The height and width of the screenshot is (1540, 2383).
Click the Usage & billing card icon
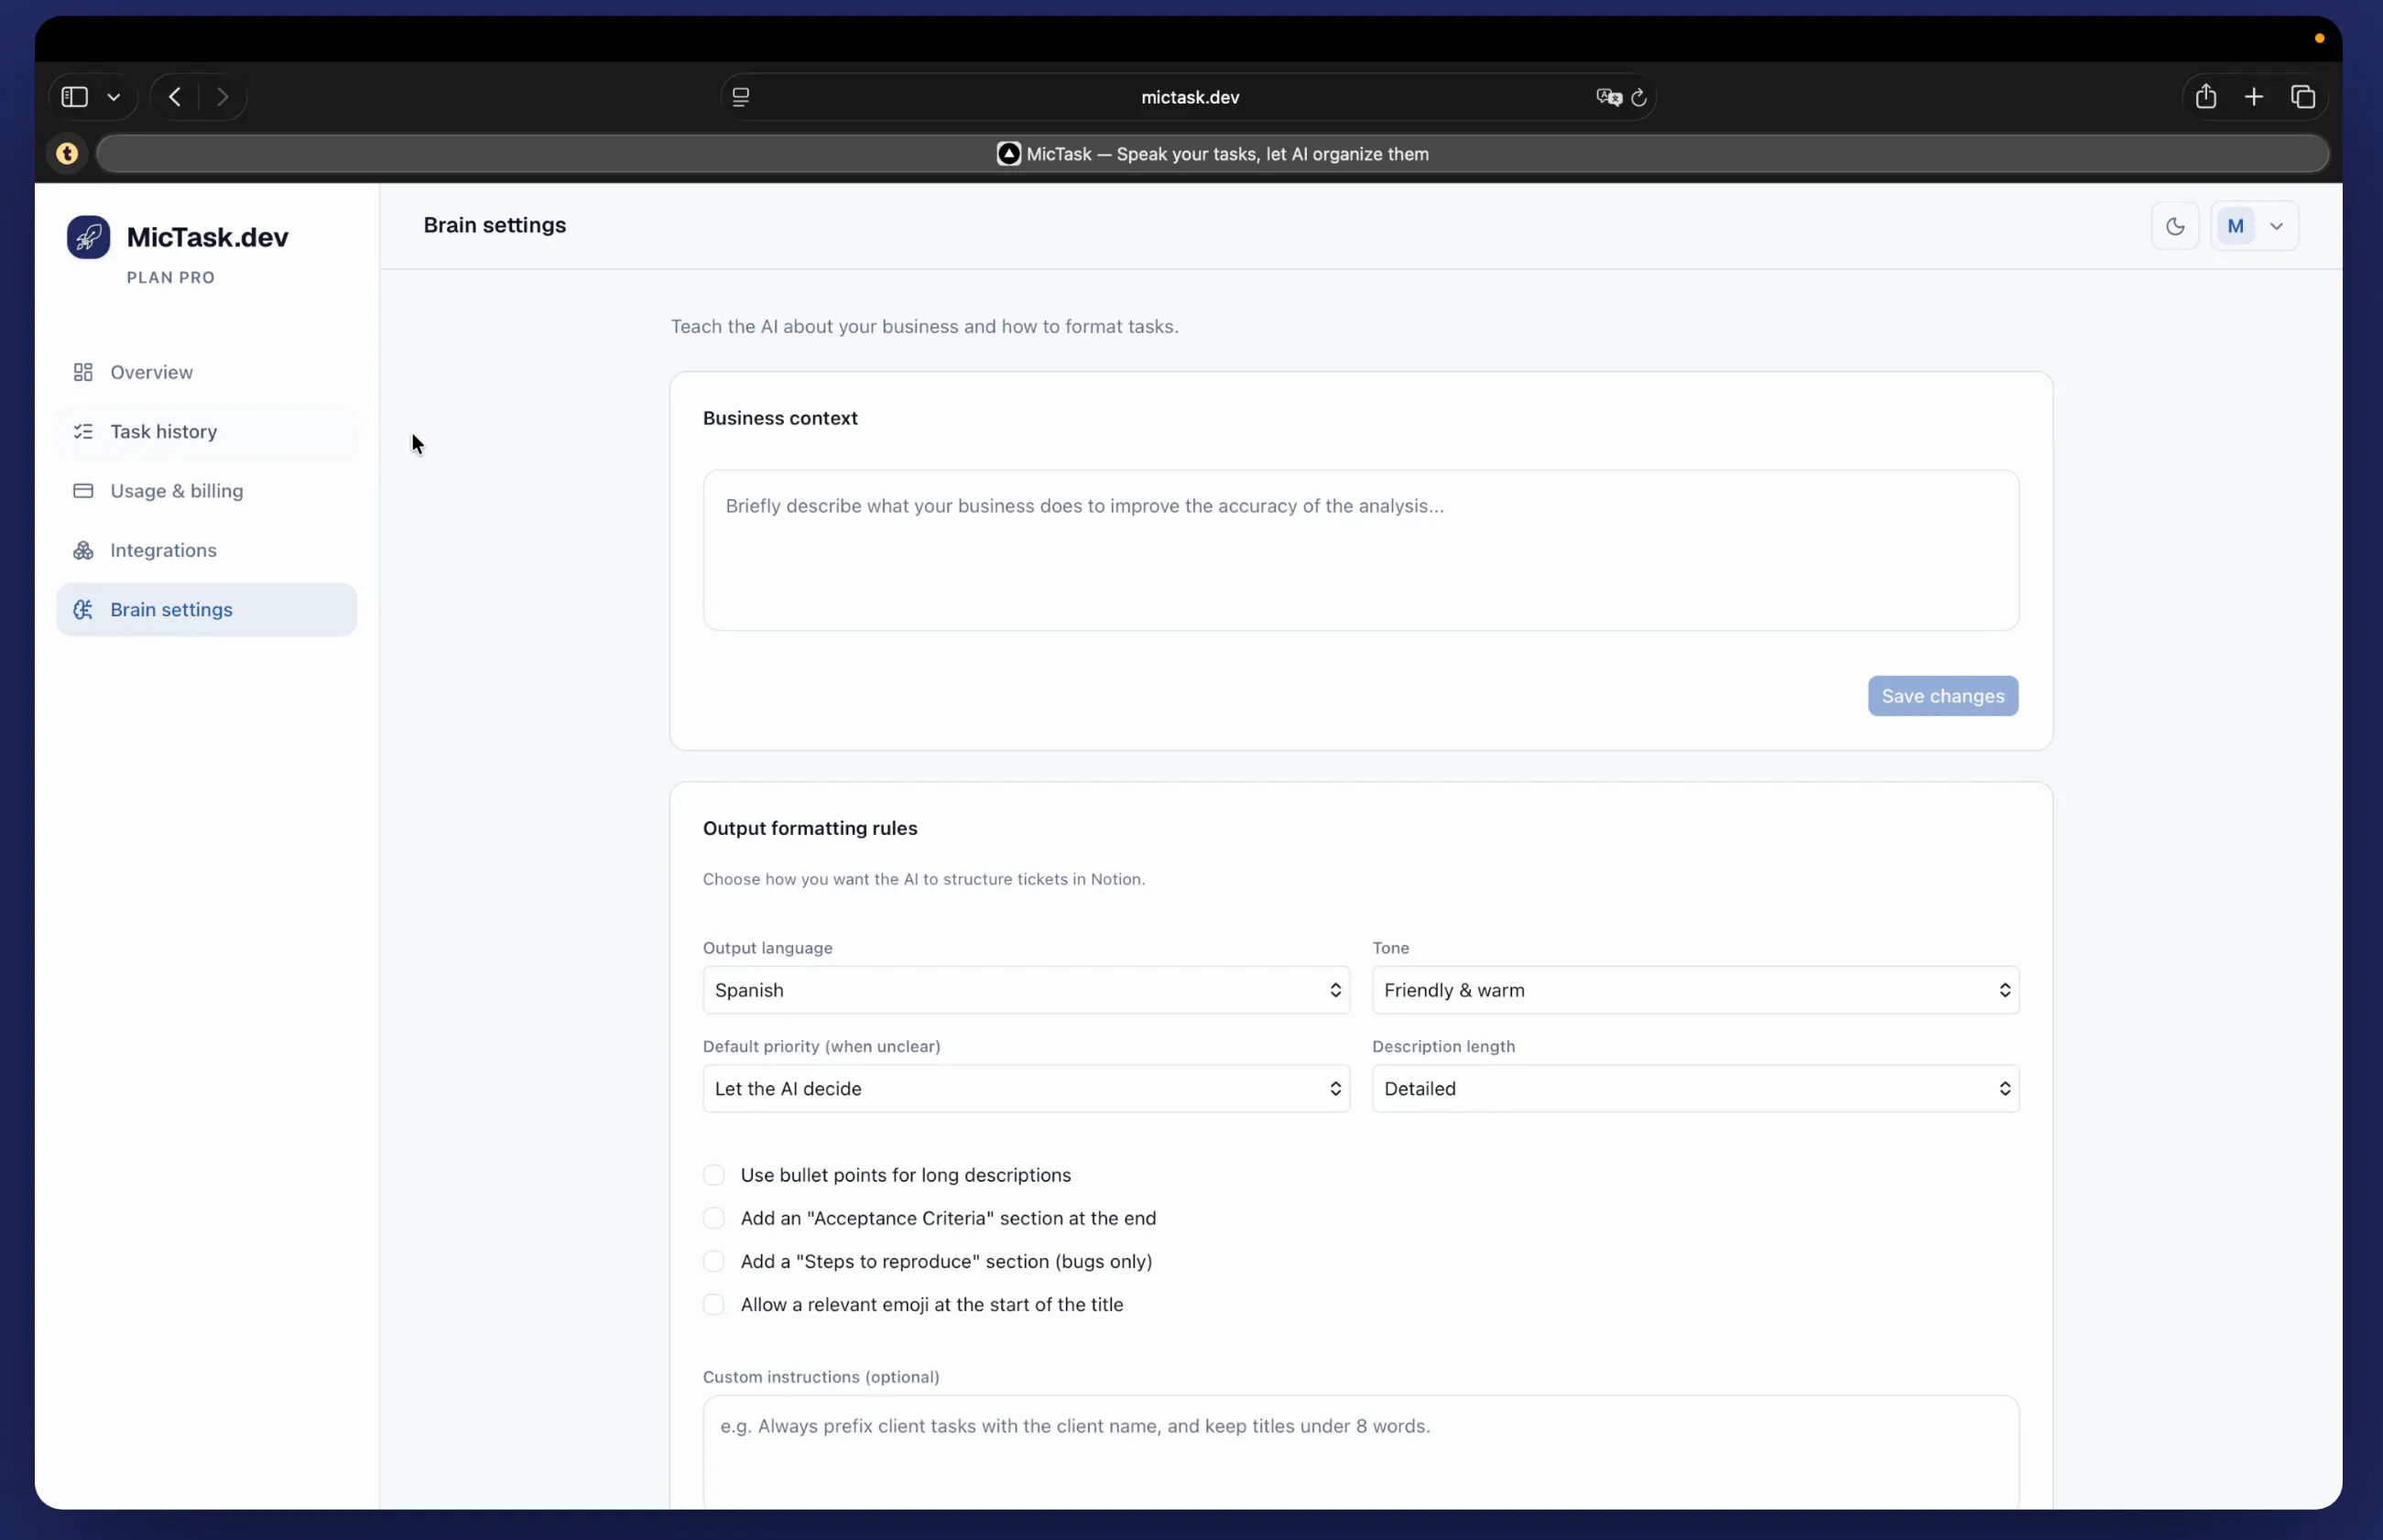83,491
